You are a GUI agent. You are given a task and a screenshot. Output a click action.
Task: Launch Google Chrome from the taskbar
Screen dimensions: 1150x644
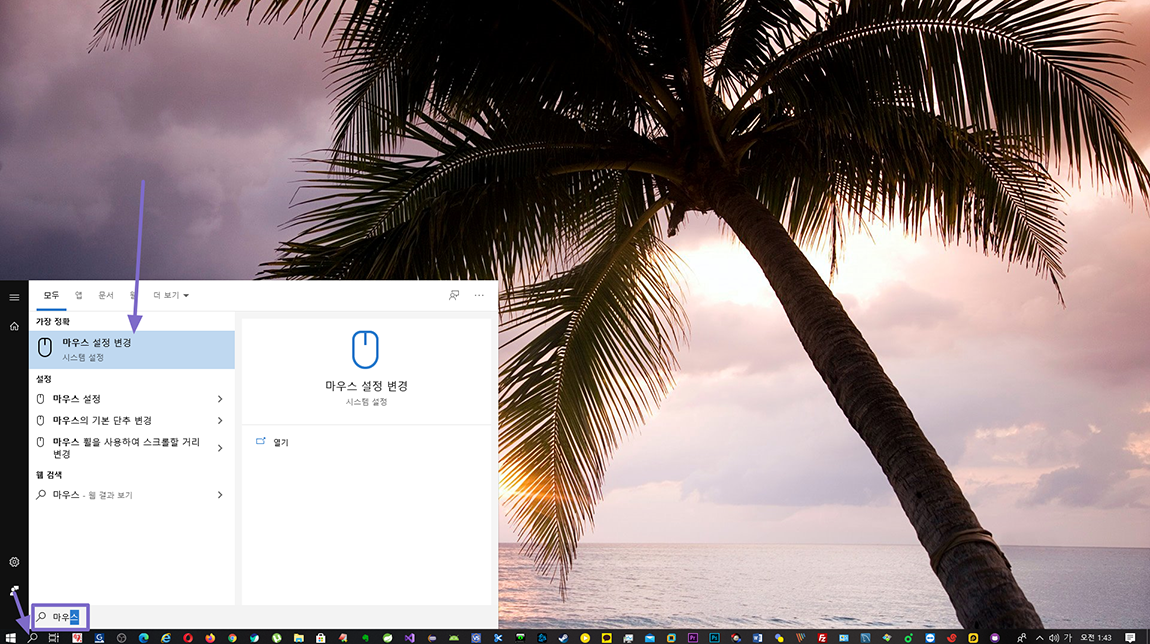click(232, 637)
